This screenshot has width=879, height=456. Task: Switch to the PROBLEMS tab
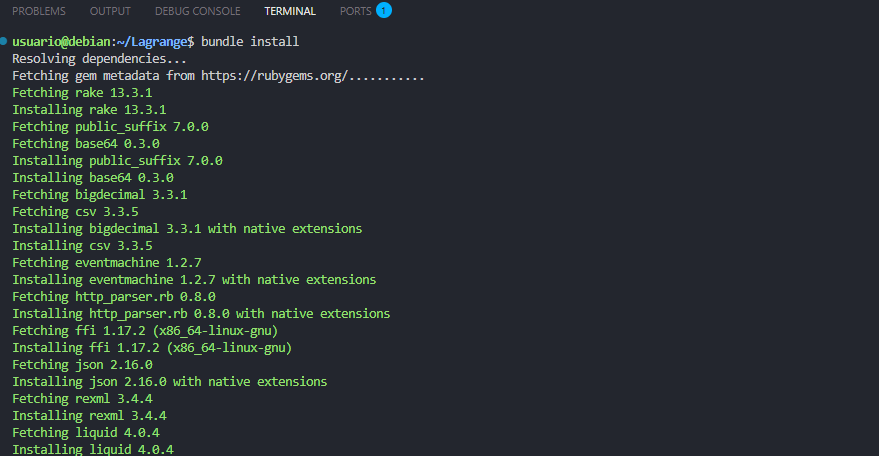click(x=39, y=12)
